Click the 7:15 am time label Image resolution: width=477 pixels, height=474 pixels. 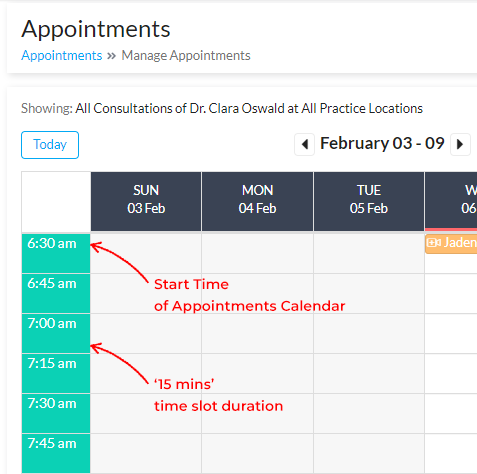[x=52, y=363]
